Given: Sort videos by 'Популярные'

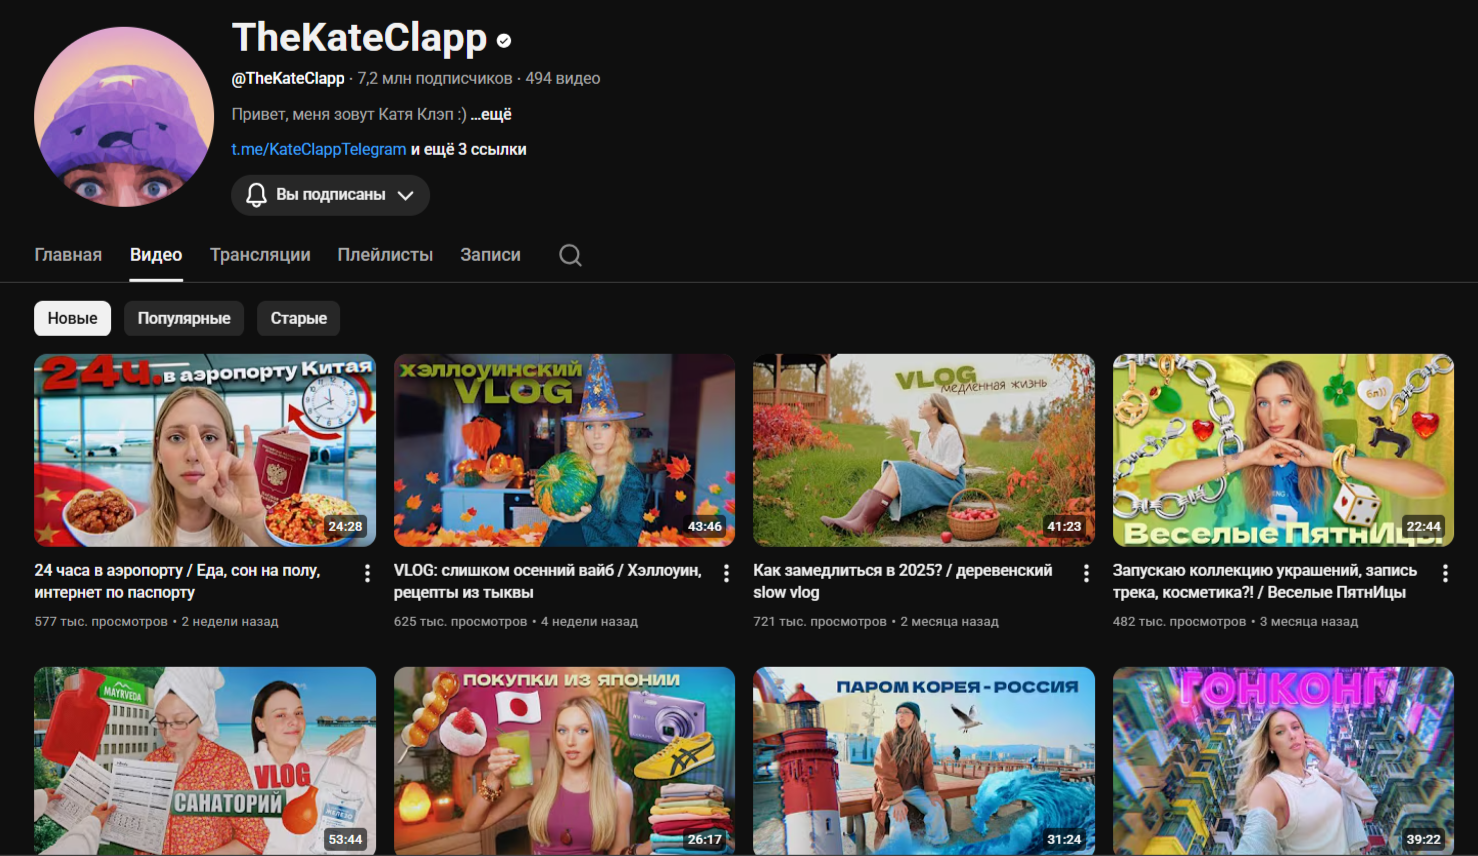Looking at the screenshot, I should tap(184, 318).
